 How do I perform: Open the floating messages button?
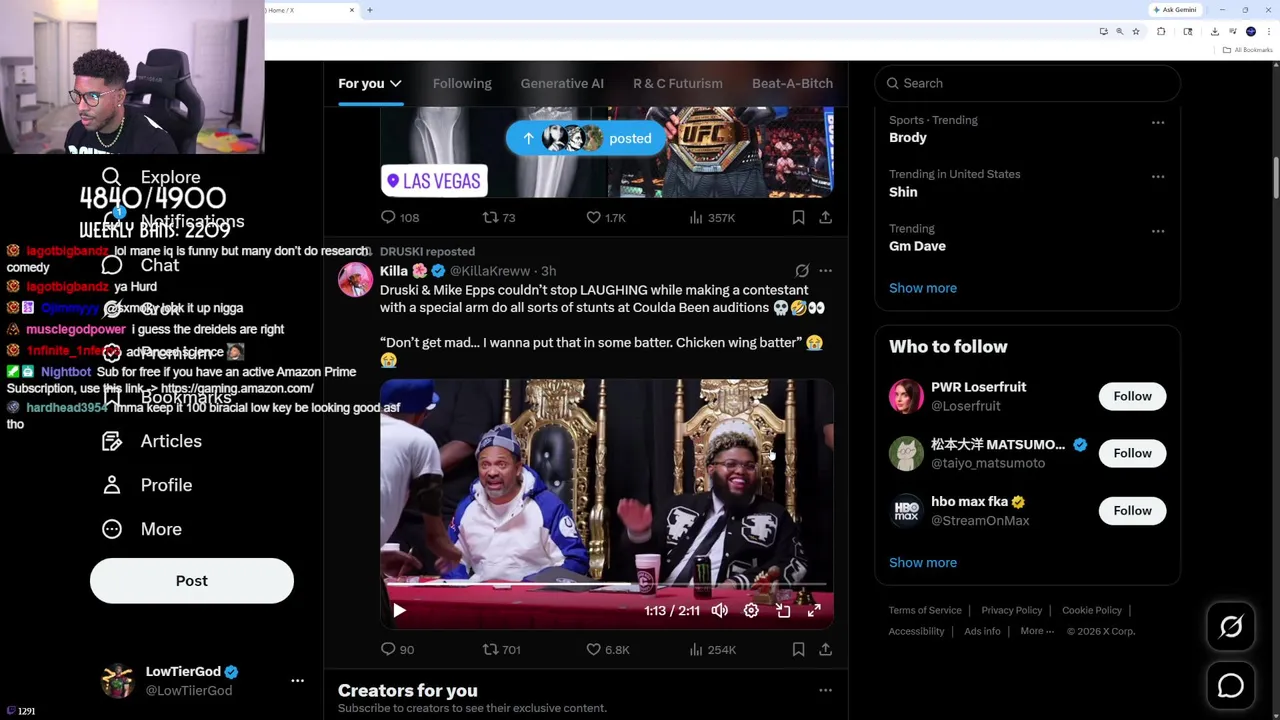[x=1231, y=685]
